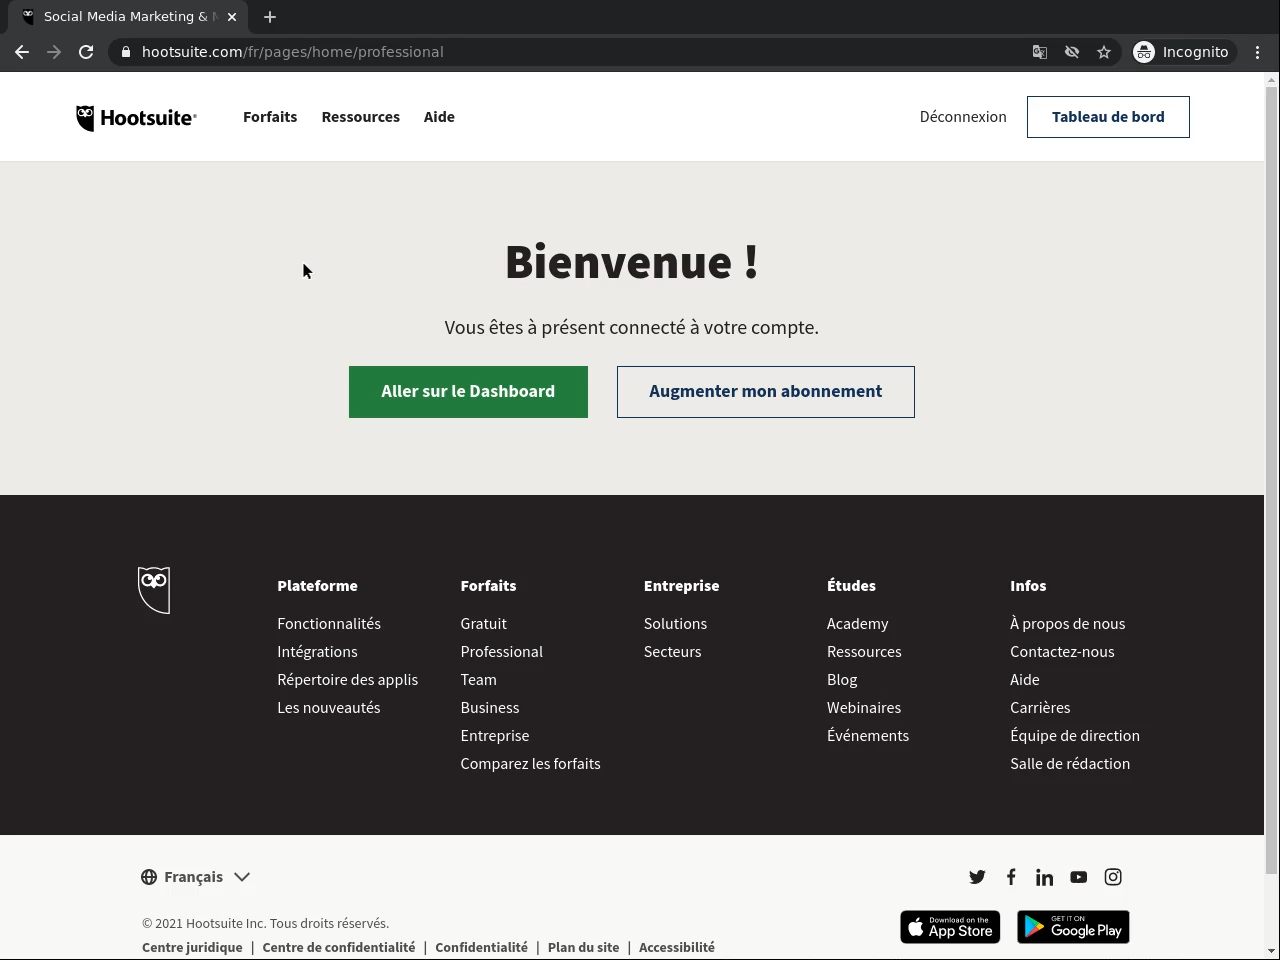Open the Forfaits menu in header
The image size is (1280, 960).
click(270, 117)
